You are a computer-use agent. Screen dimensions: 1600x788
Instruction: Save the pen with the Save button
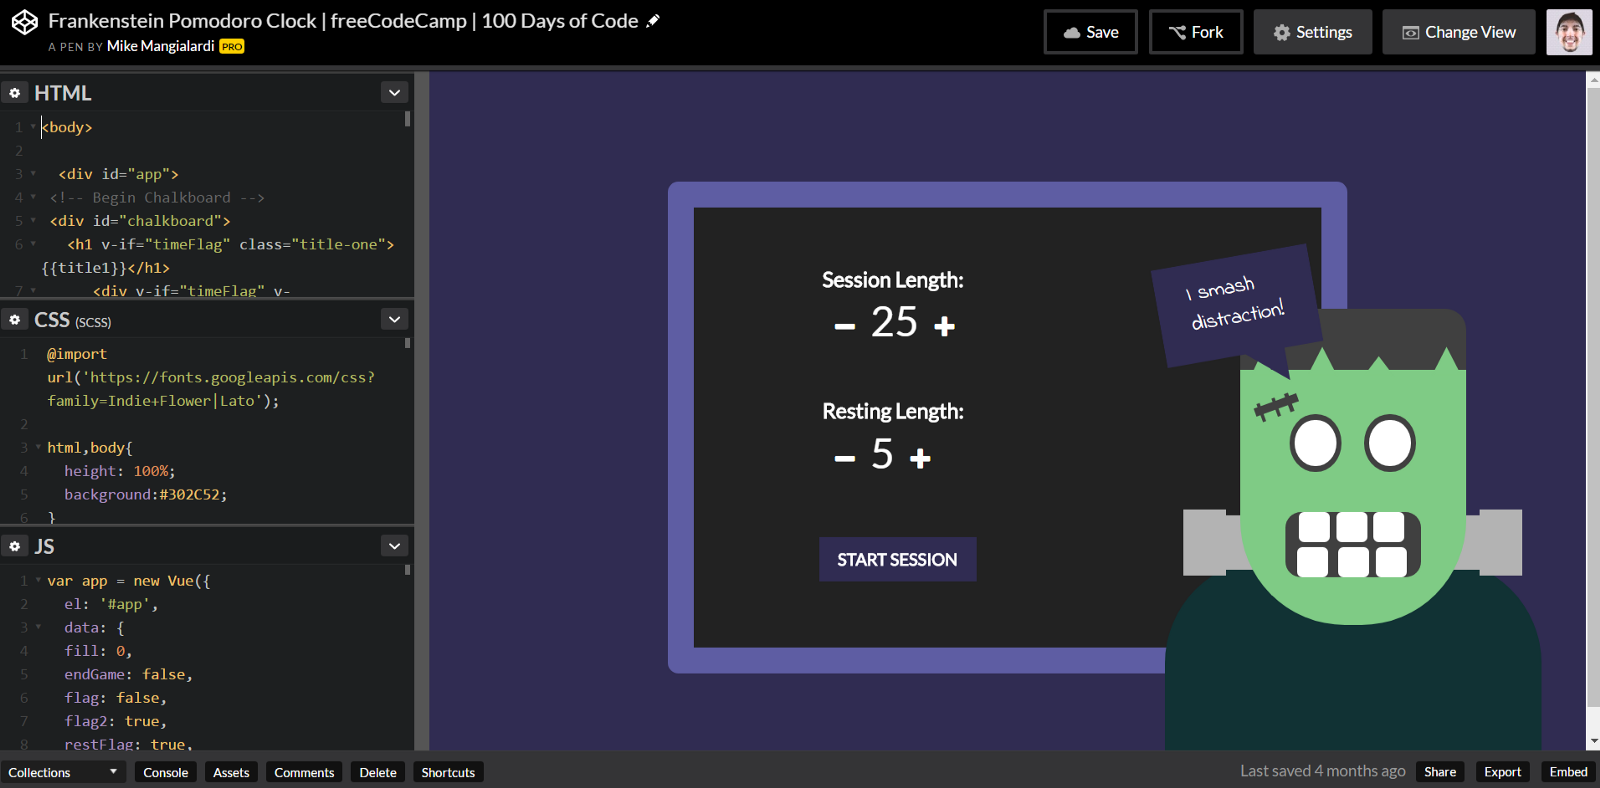(1091, 32)
